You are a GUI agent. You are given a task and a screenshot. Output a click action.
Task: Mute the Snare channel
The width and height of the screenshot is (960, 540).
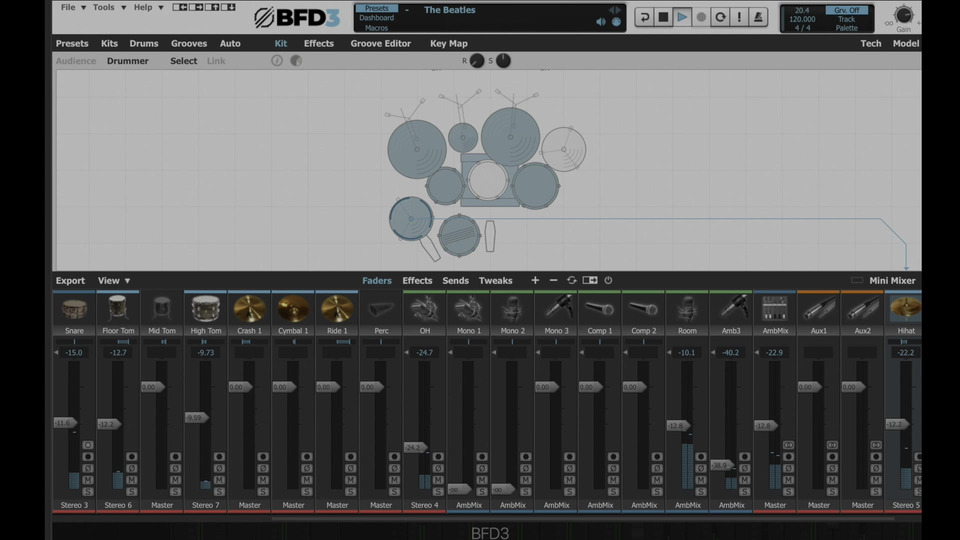(x=88, y=480)
